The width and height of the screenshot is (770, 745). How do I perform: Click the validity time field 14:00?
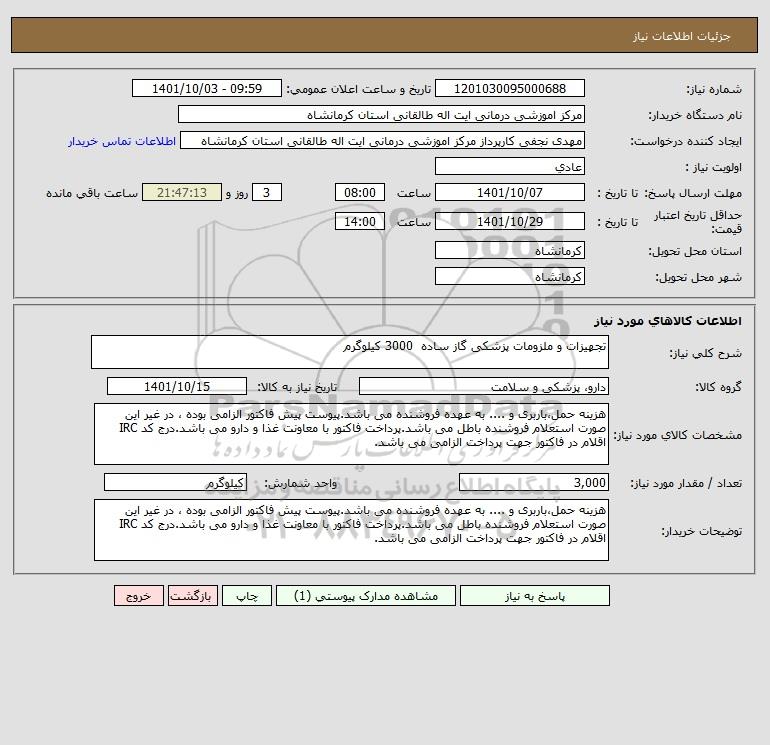(359, 221)
